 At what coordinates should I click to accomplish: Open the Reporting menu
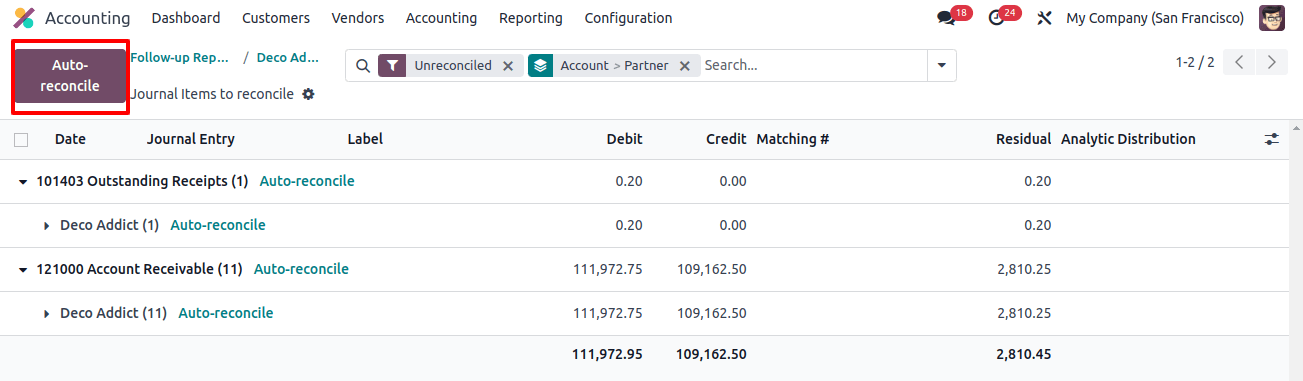click(531, 18)
